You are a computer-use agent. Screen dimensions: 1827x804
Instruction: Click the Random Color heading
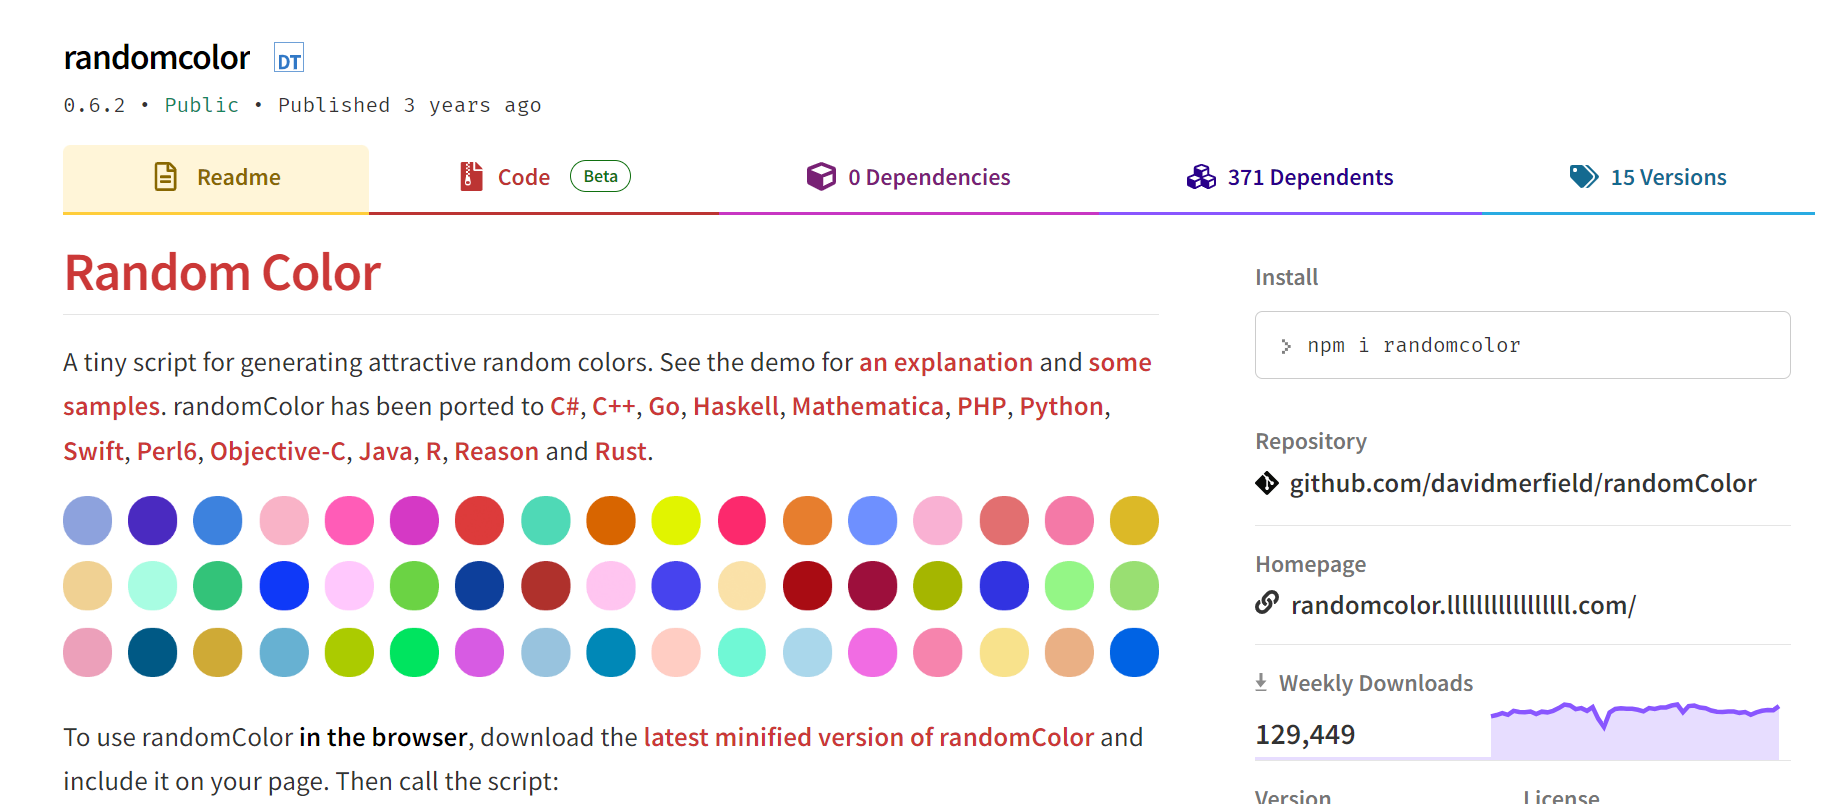point(222,272)
